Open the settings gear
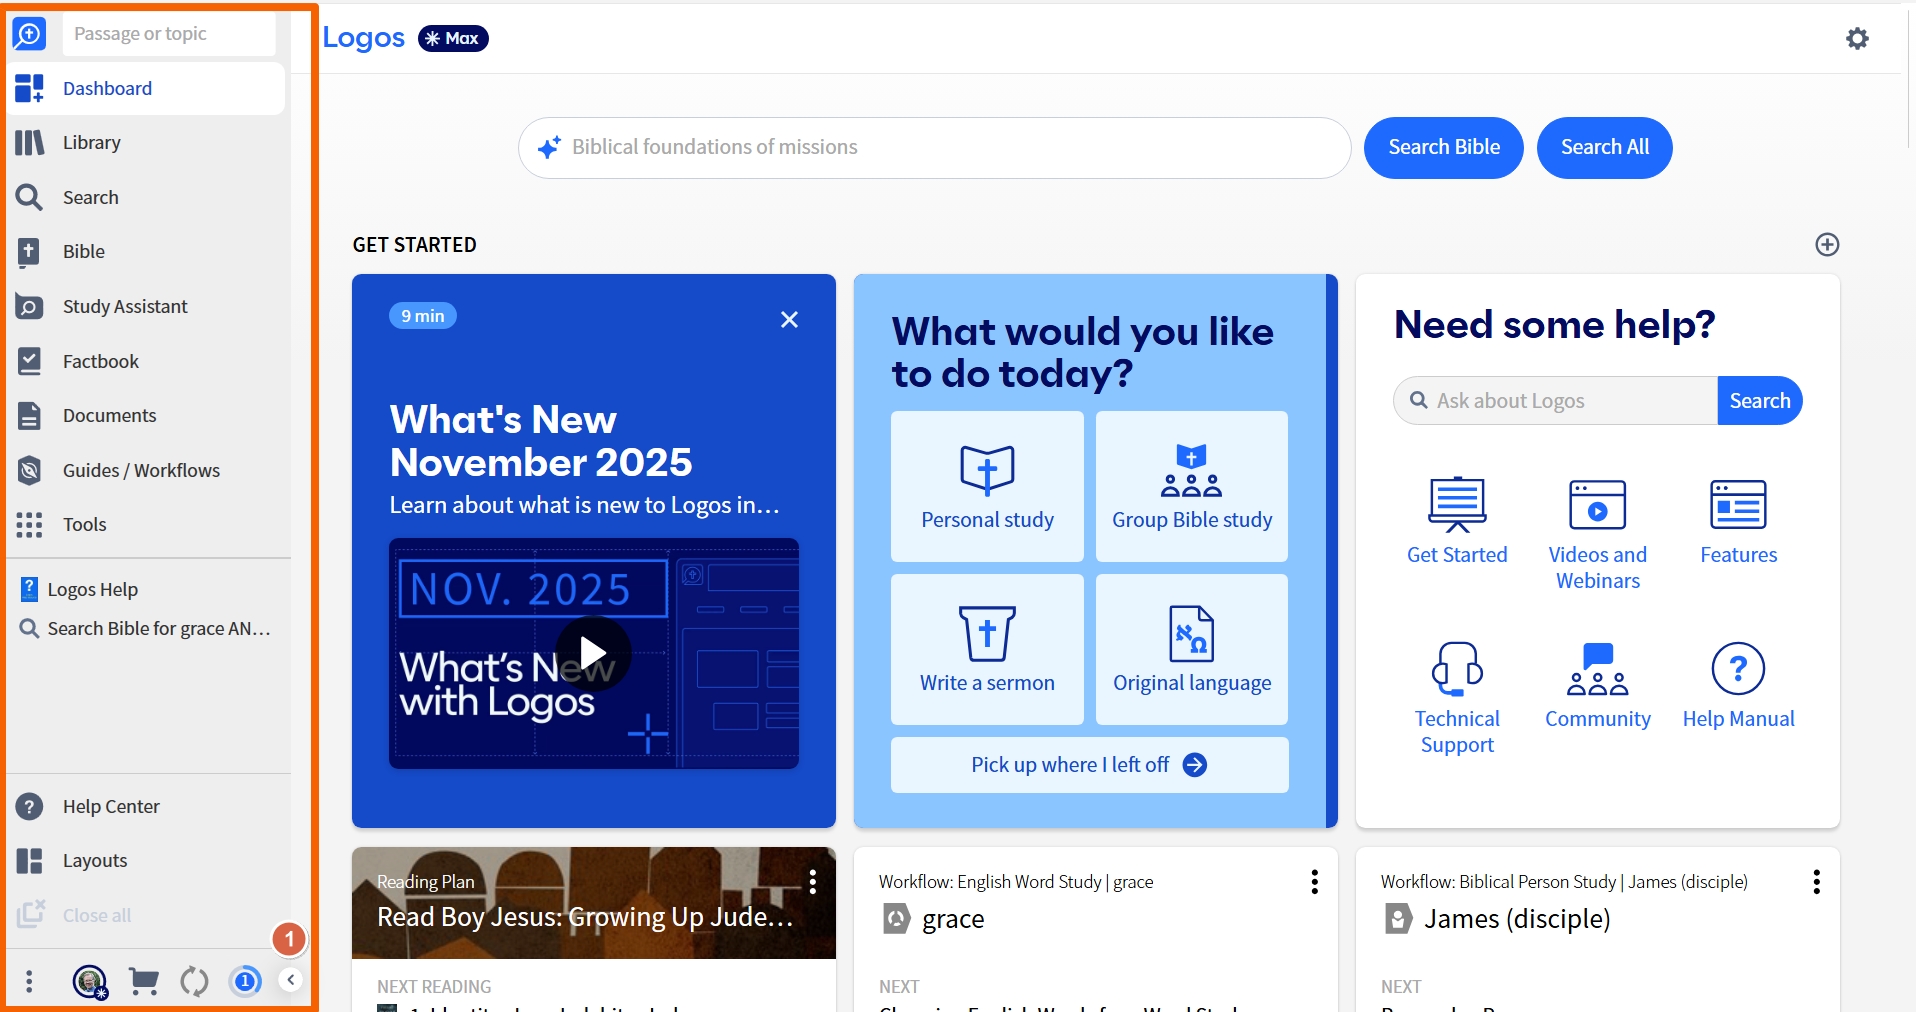Viewport: 1916px width, 1012px height. (x=1857, y=39)
